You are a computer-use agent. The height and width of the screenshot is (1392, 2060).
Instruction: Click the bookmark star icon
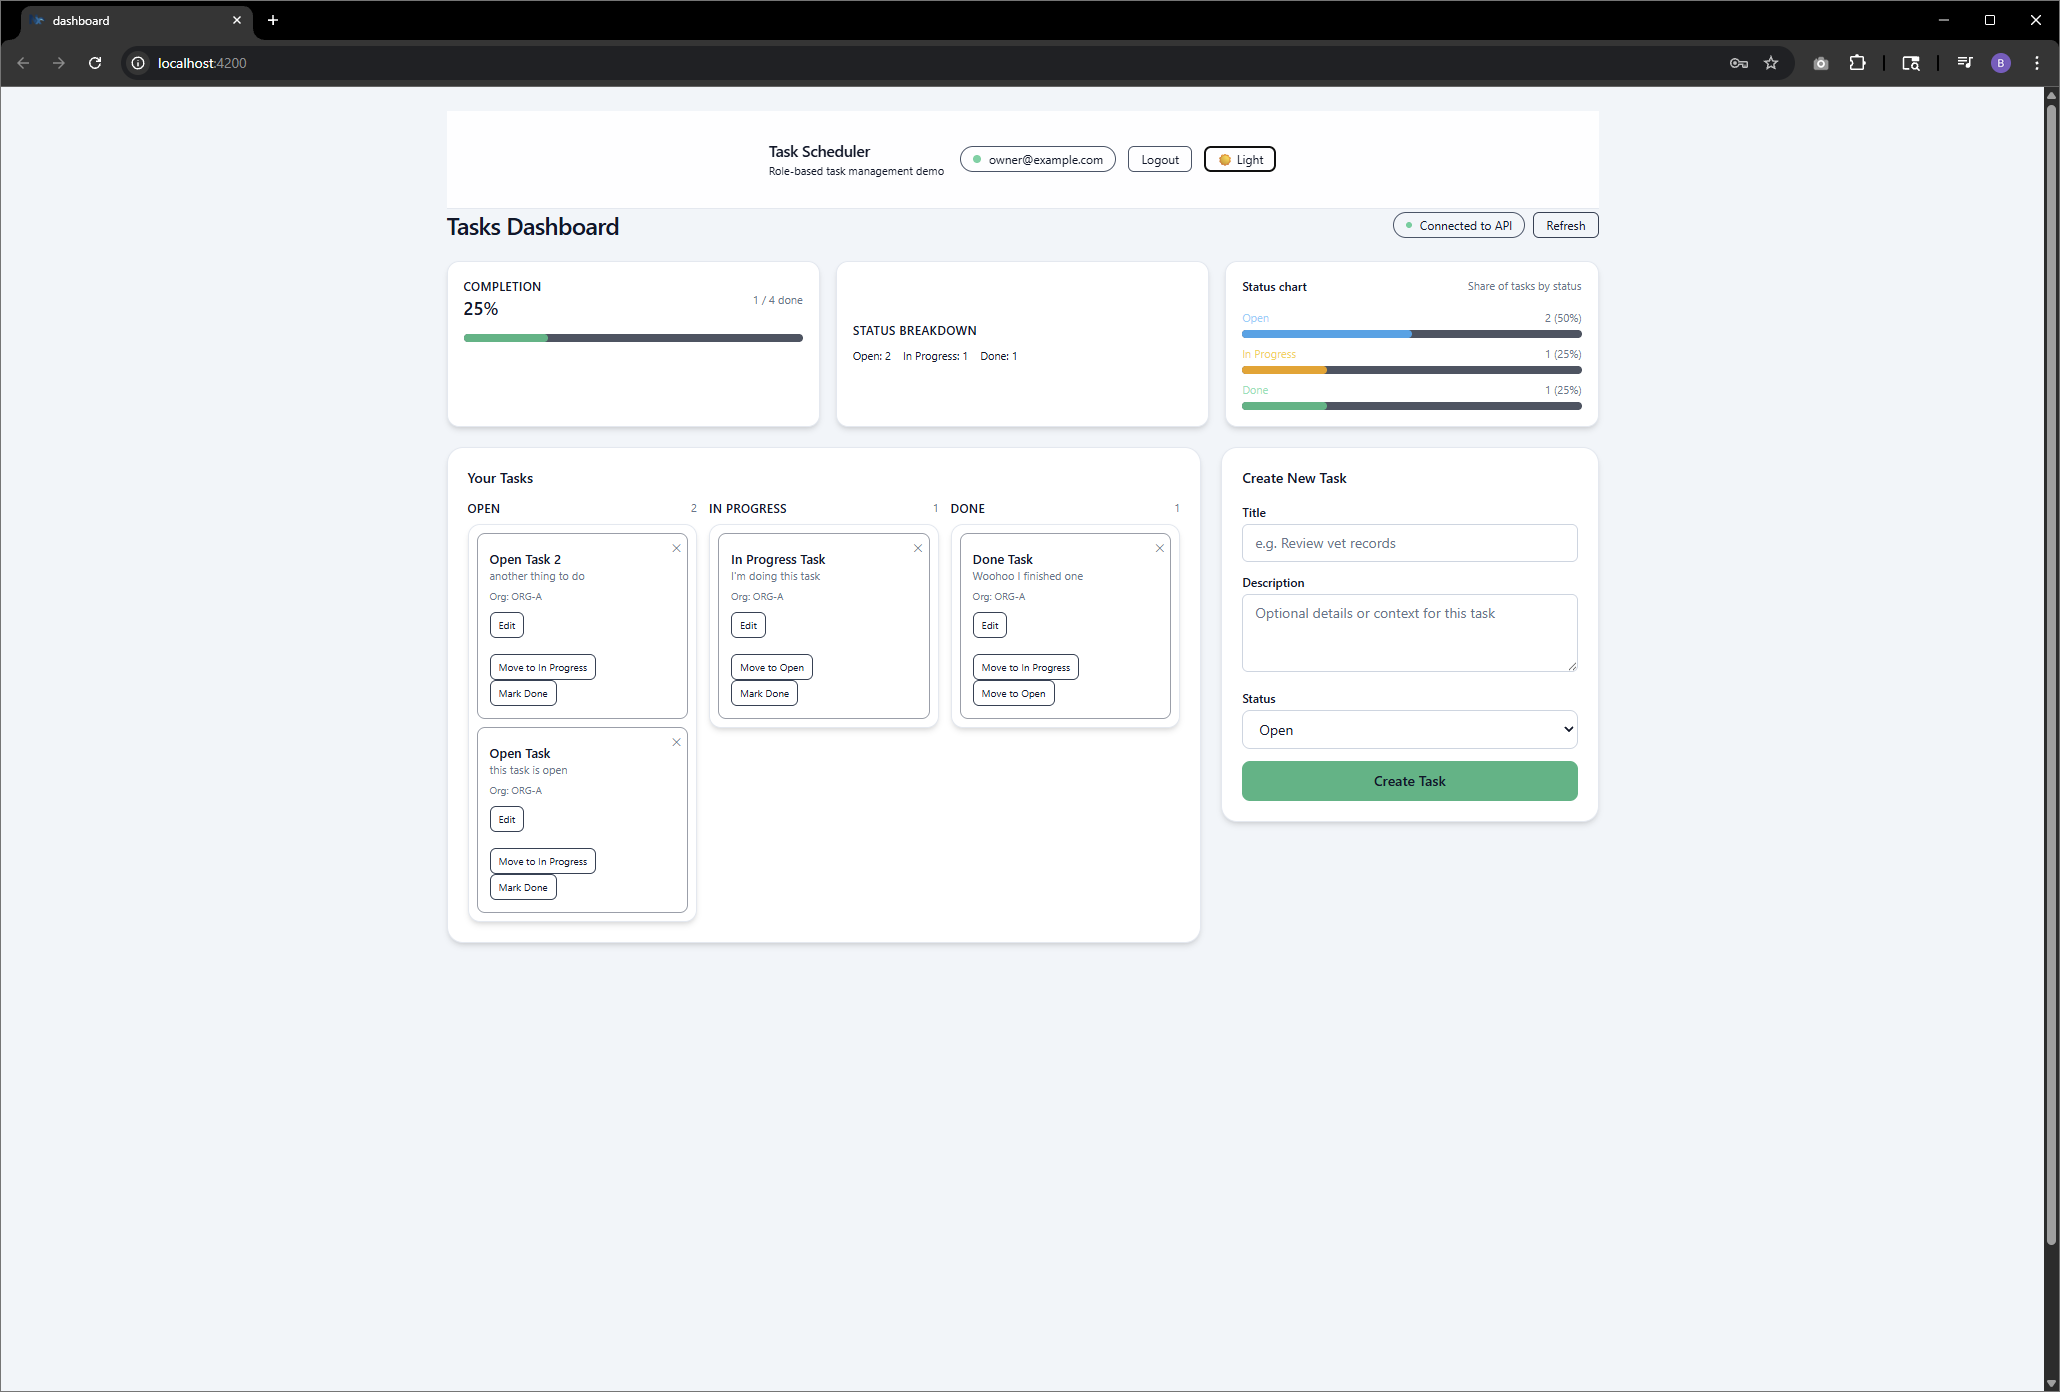coord(1771,62)
